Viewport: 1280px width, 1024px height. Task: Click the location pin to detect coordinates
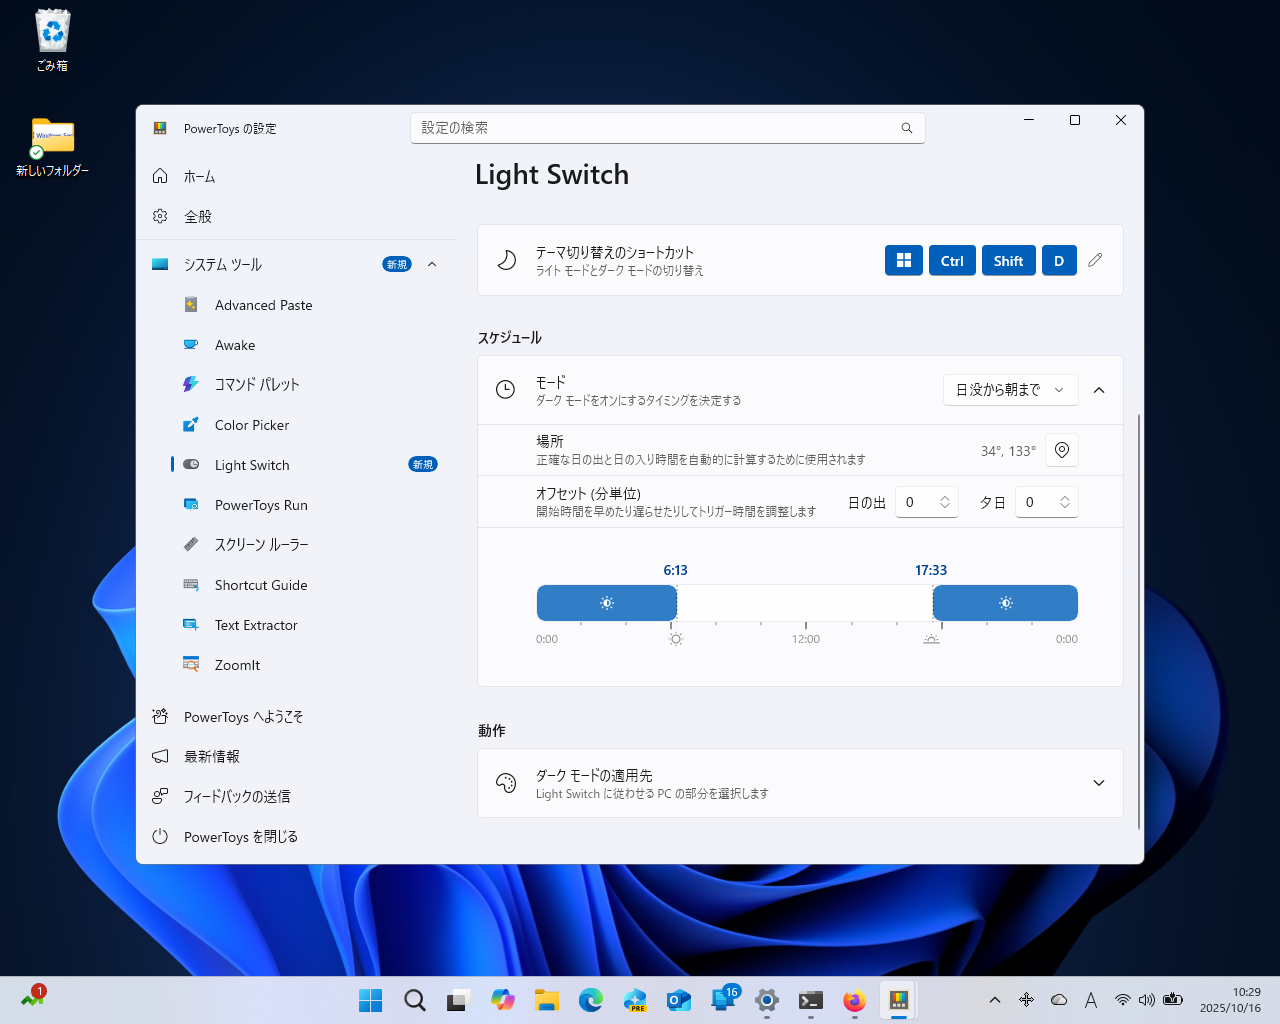tap(1061, 450)
